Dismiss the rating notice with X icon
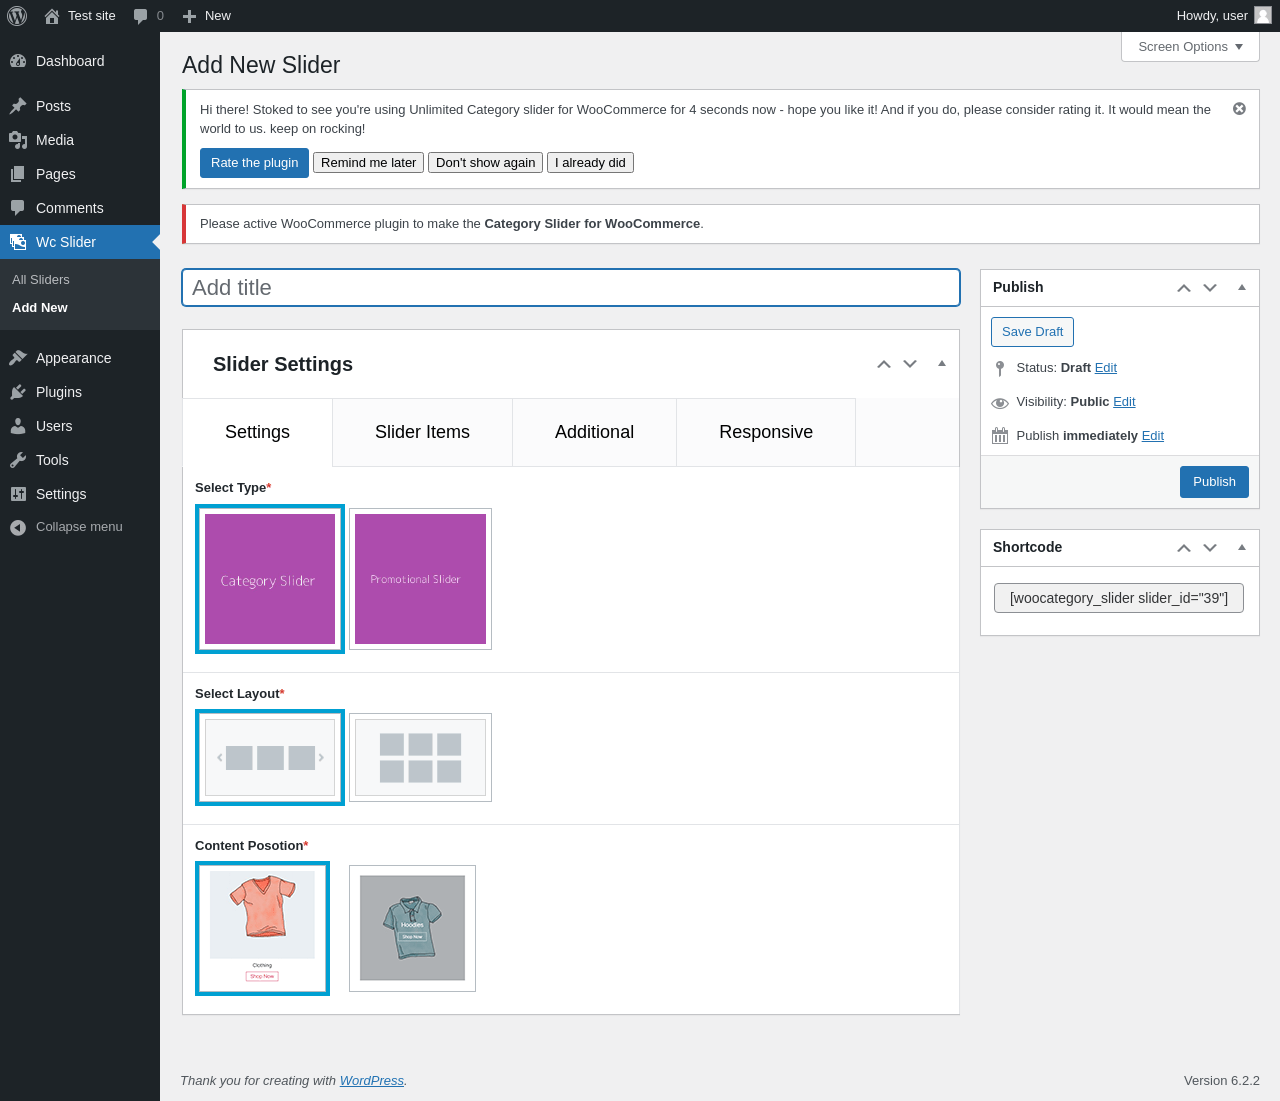This screenshot has height=1101, width=1280. (1239, 108)
